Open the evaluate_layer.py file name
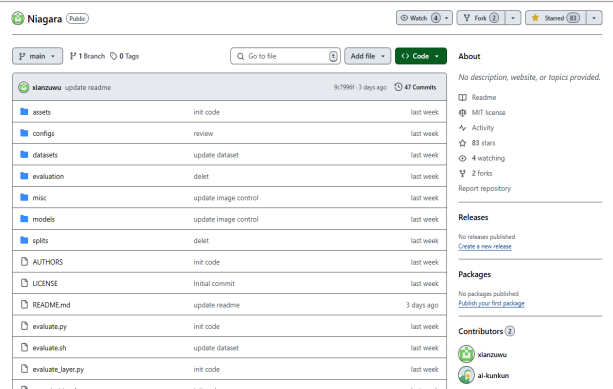 pyautogui.click(x=58, y=369)
